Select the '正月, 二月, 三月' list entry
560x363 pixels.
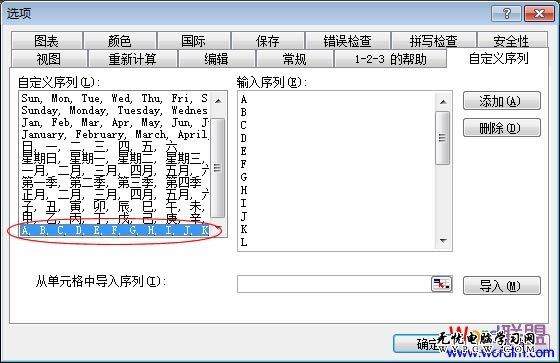115,195
